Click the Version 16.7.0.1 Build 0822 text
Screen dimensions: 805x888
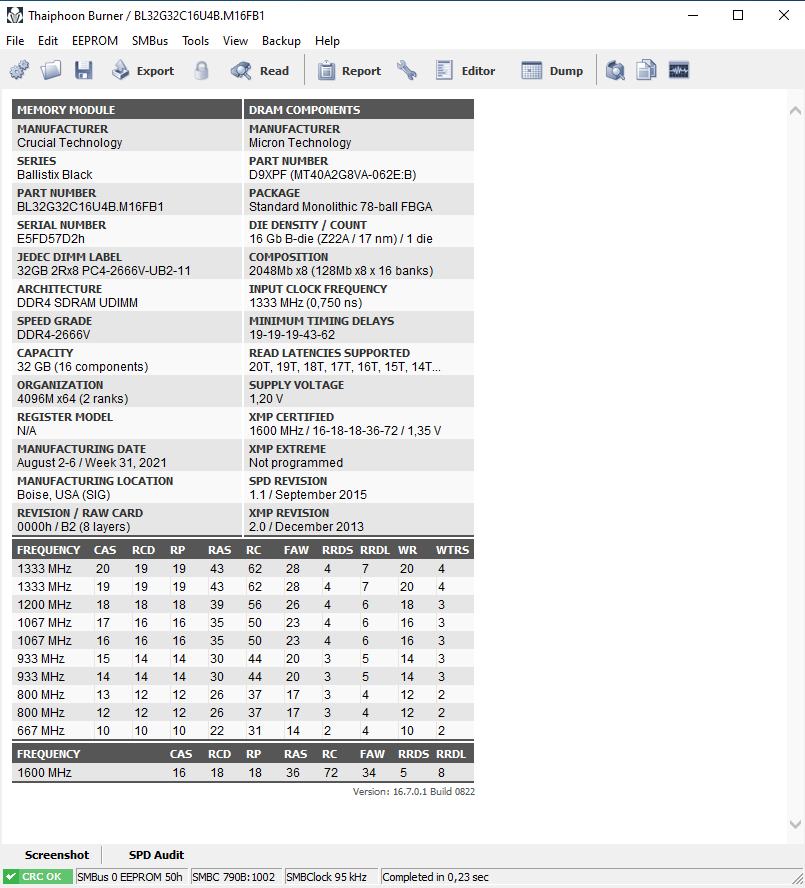tap(414, 791)
